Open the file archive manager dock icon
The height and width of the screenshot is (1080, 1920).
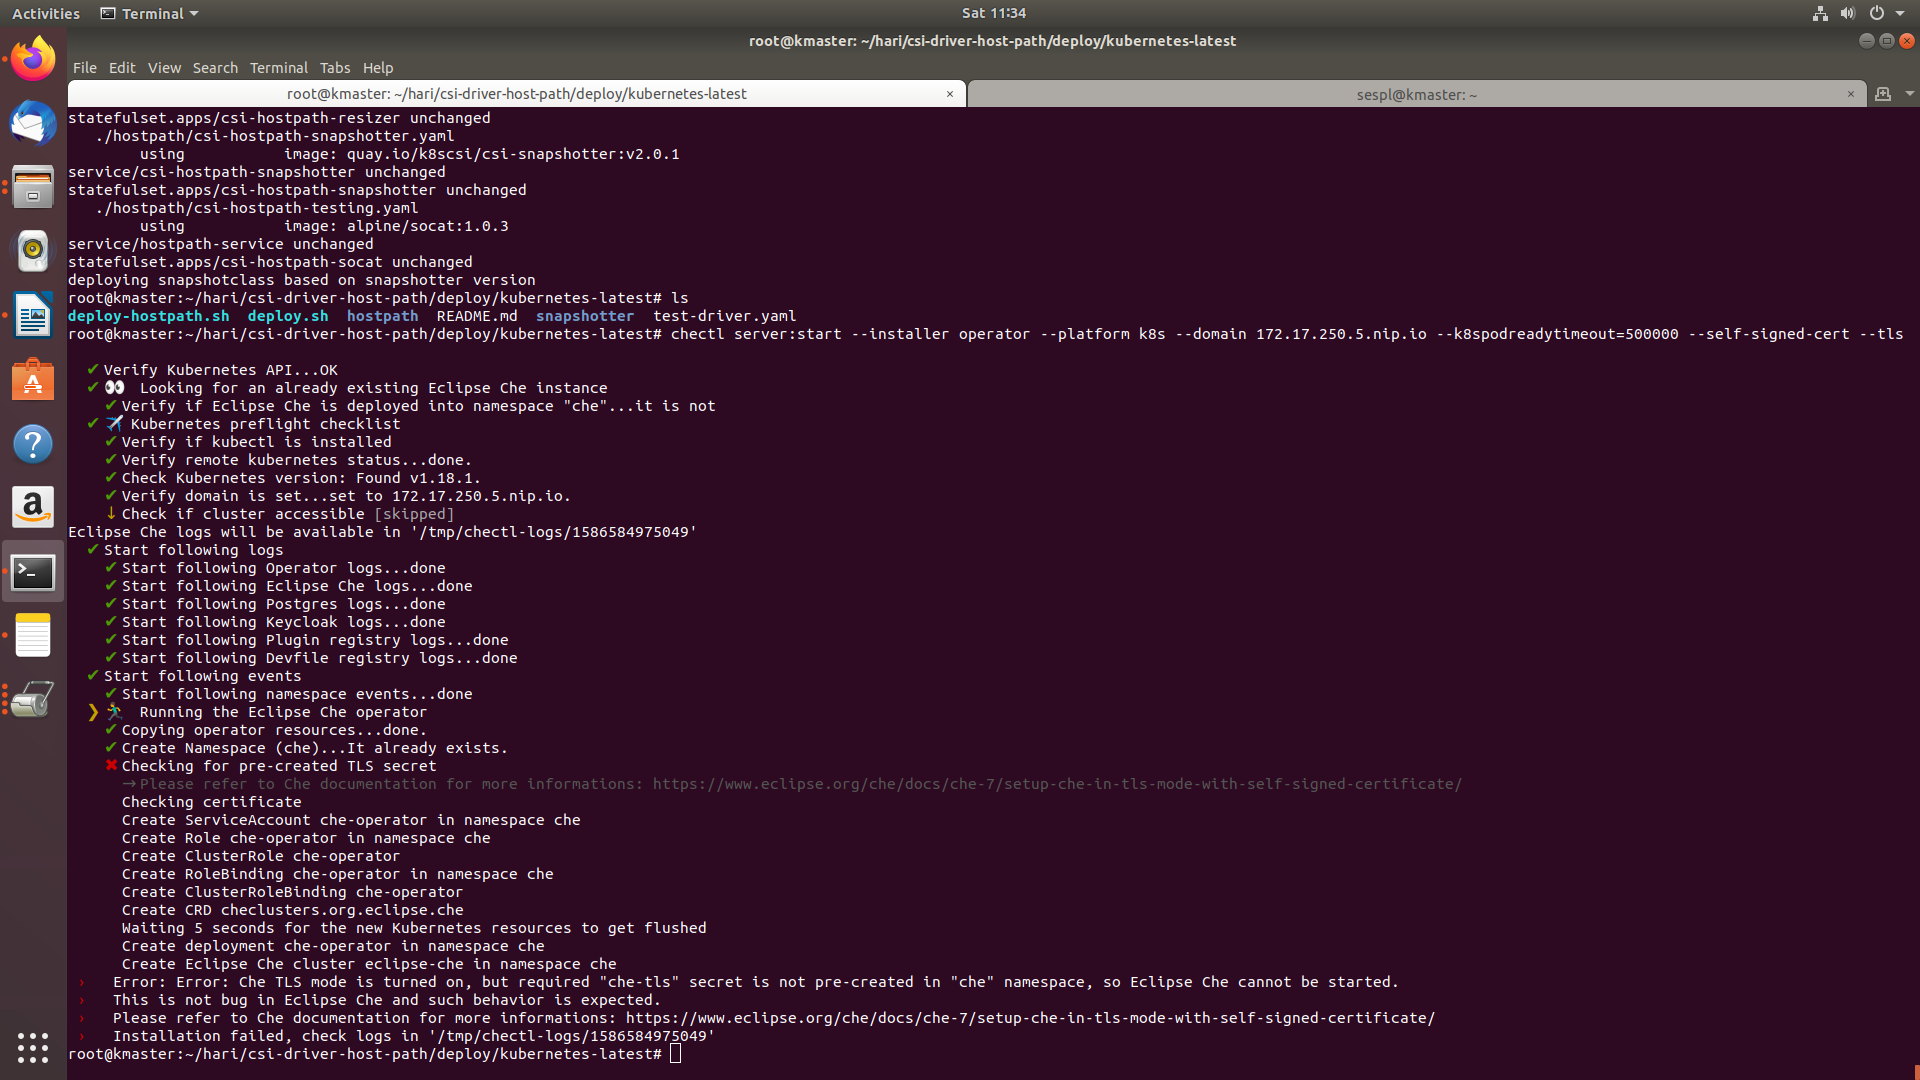(33, 187)
